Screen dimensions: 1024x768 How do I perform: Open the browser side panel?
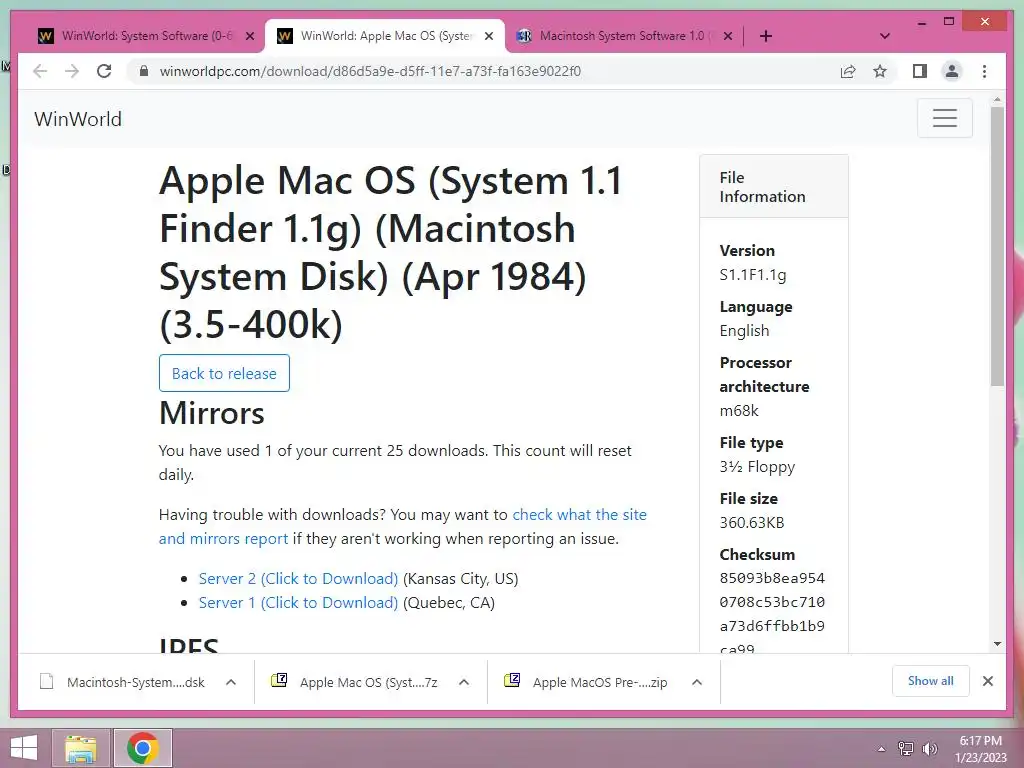920,71
